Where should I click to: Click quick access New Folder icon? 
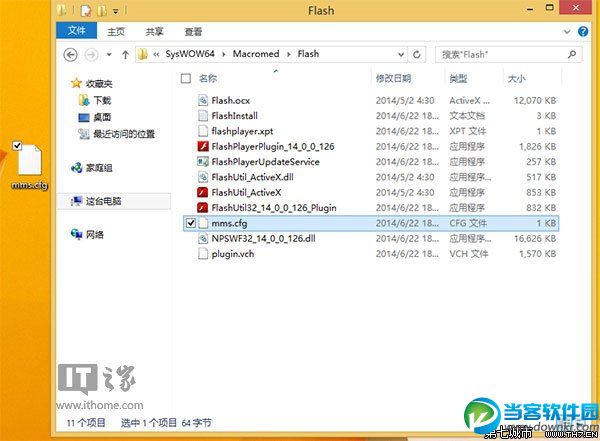101,11
